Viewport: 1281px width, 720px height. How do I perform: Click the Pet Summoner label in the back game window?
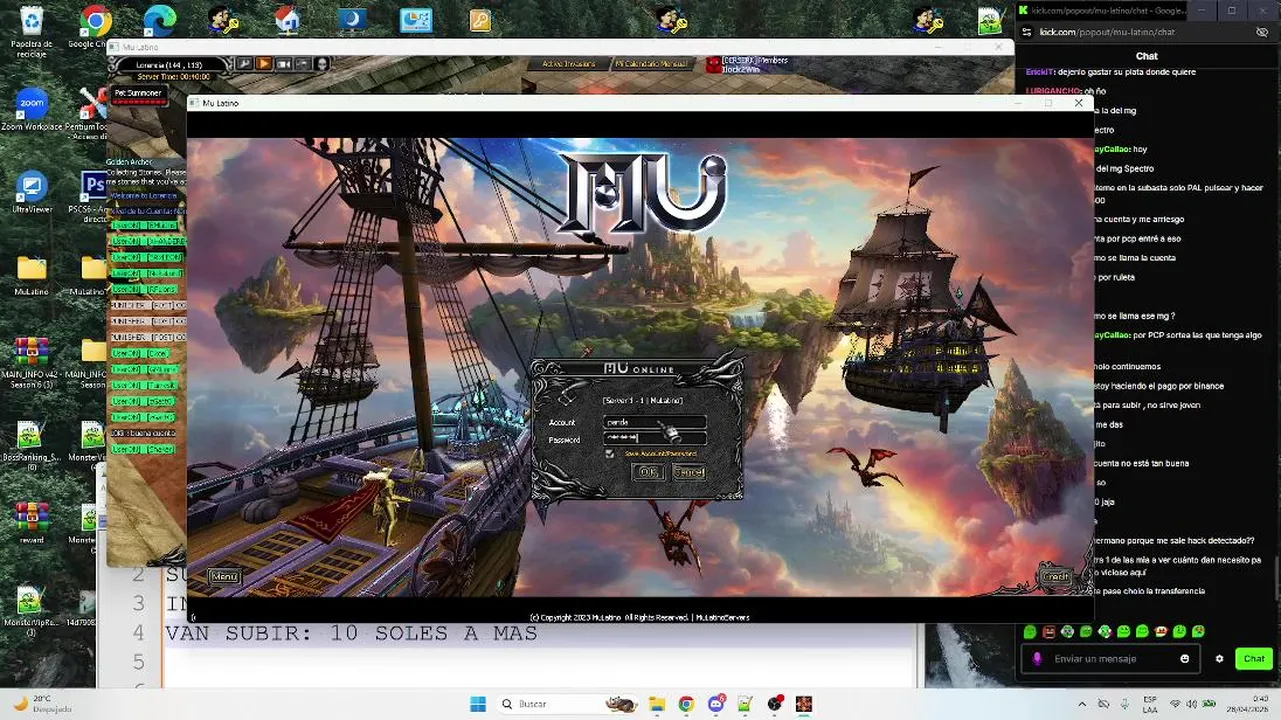pos(138,93)
